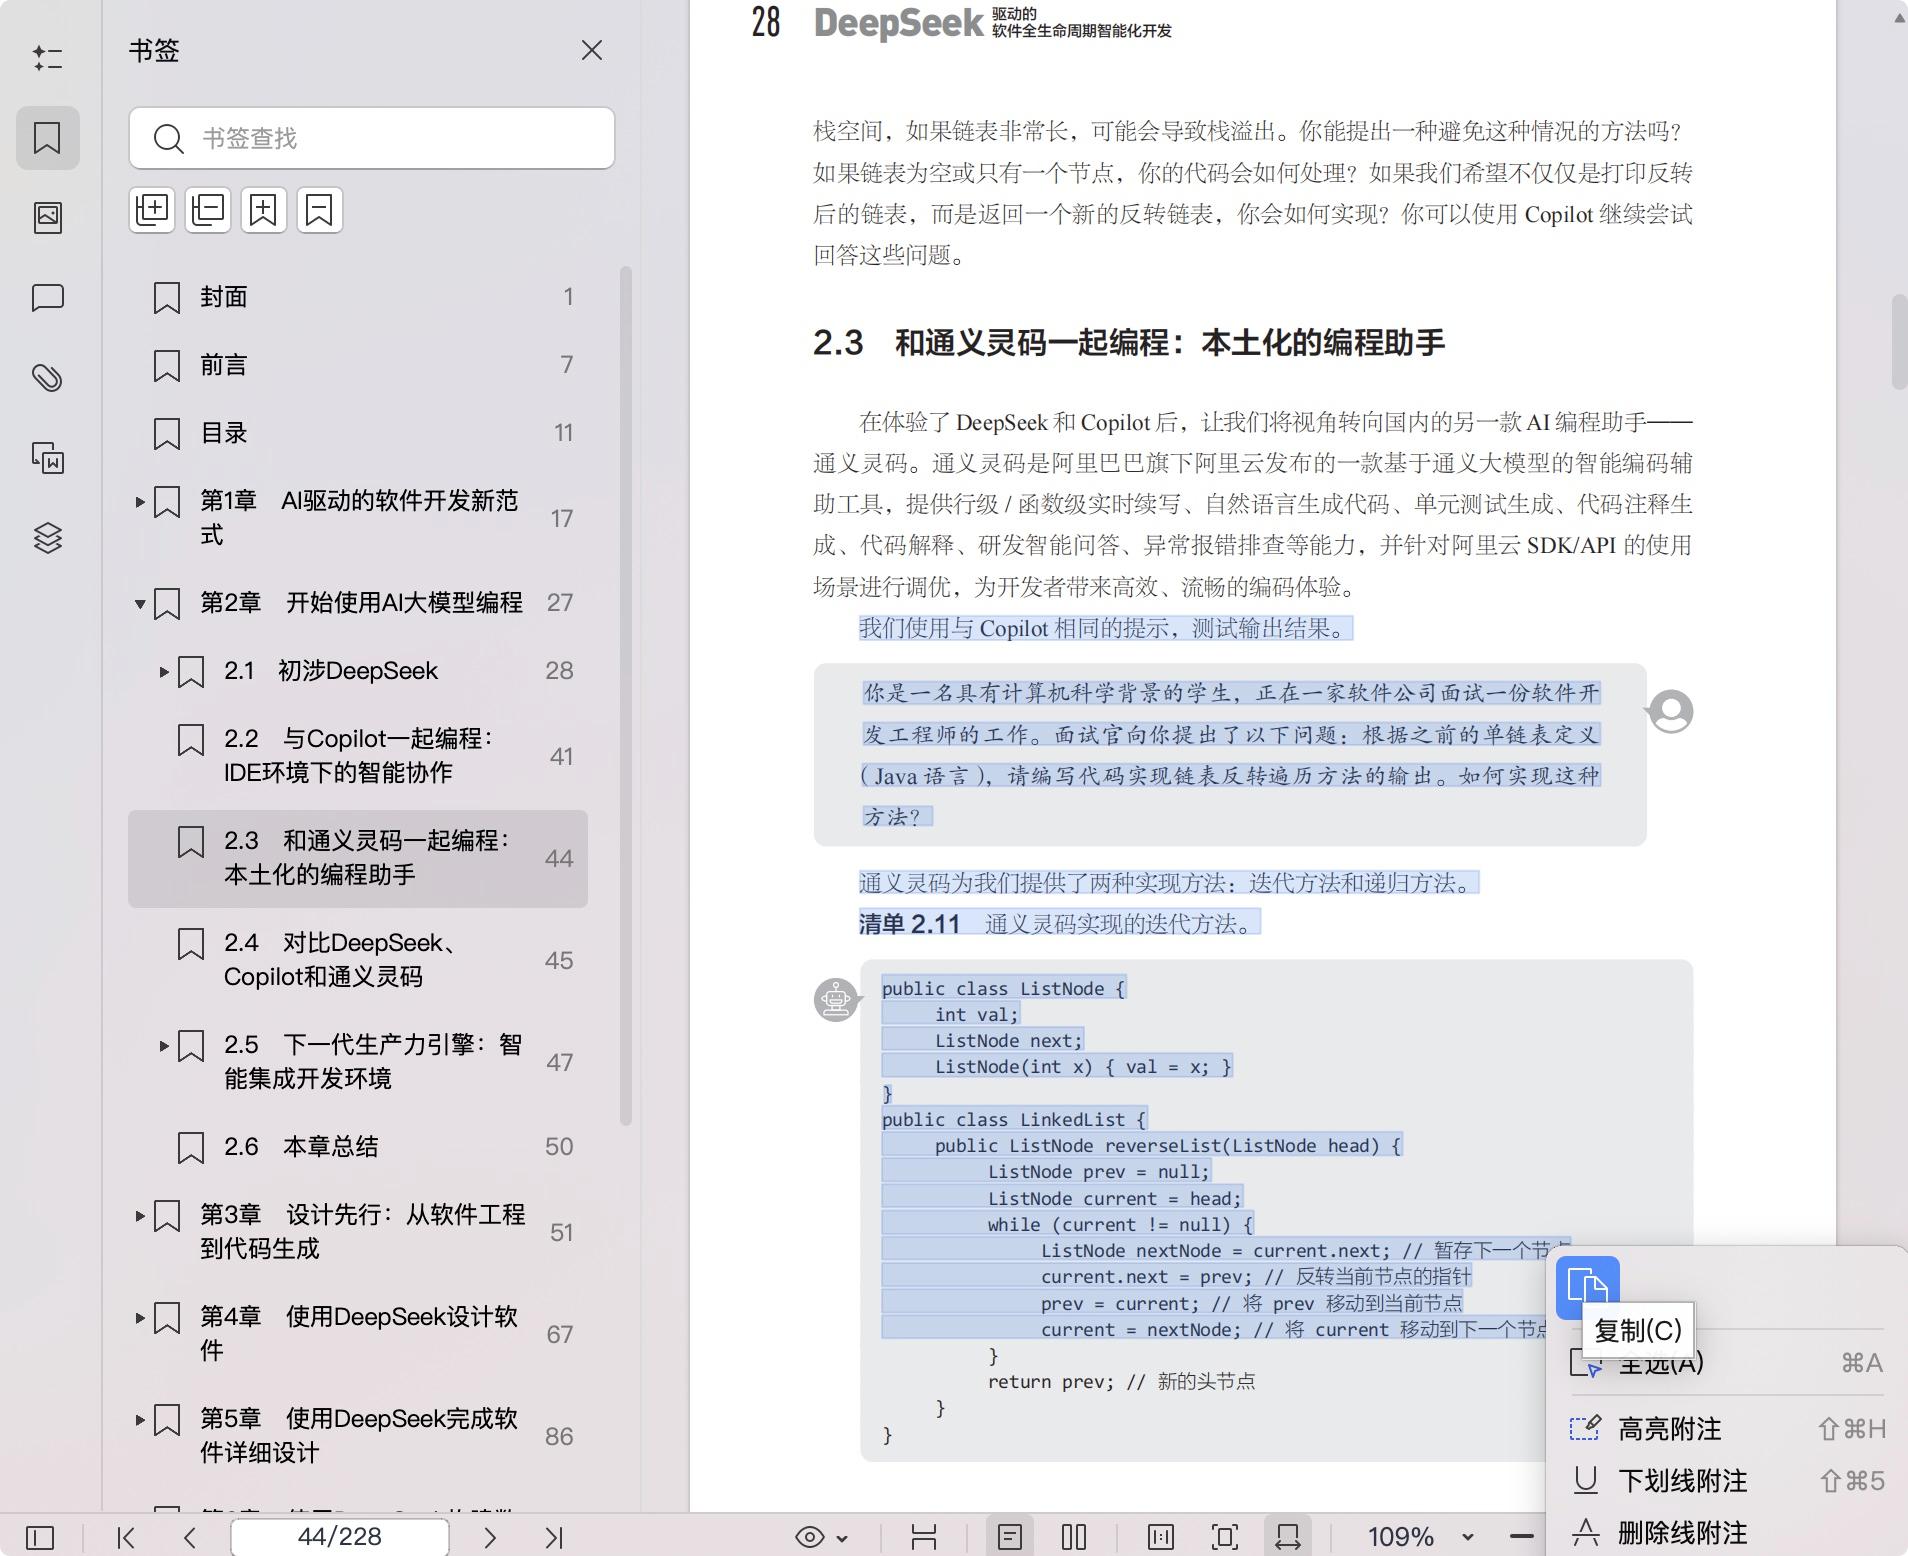This screenshot has width=1908, height=1556.
Task: Click 清单 2.11 listing caption
Action: click(x=1058, y=923)
